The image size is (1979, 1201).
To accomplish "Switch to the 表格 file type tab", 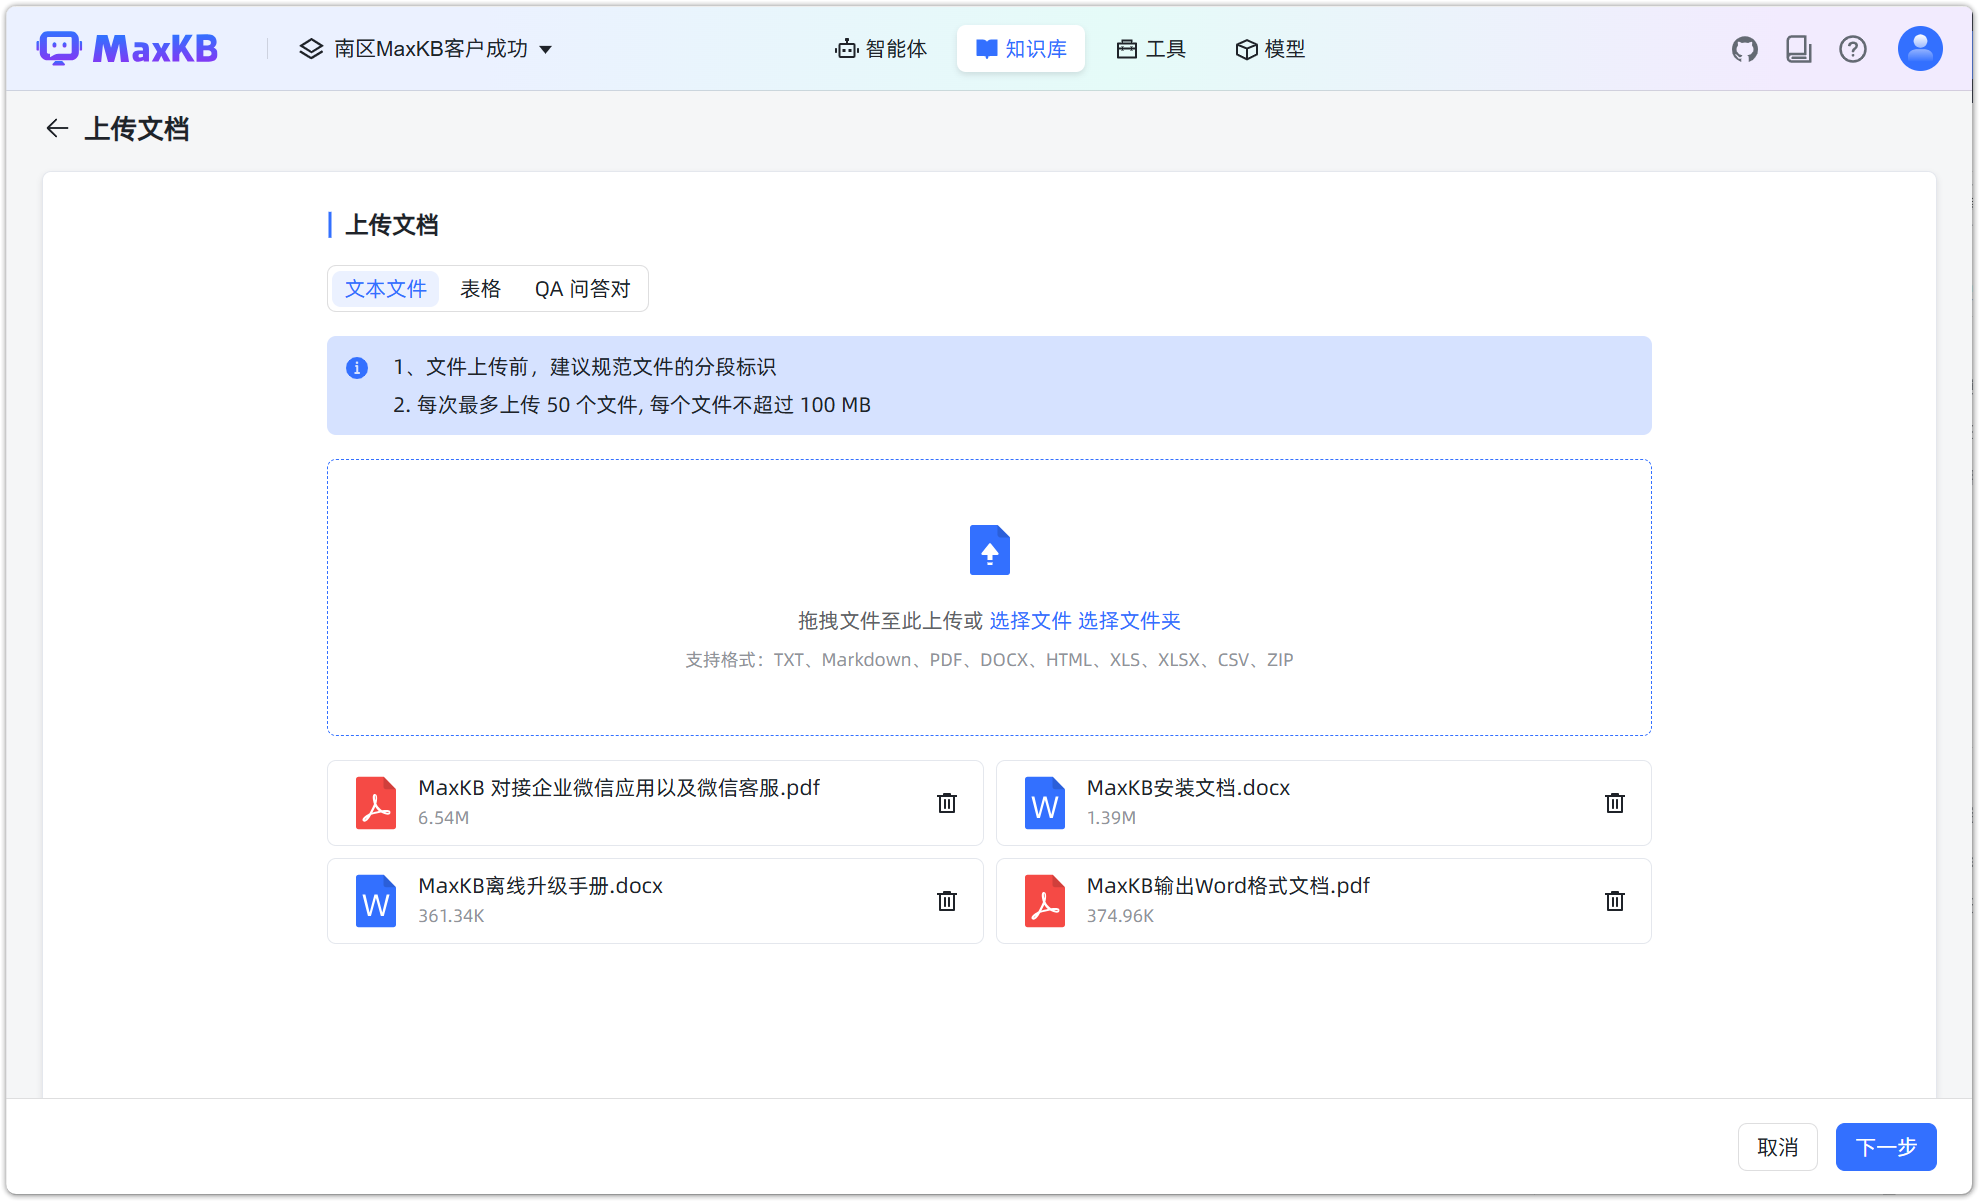I will coord(480,289).
